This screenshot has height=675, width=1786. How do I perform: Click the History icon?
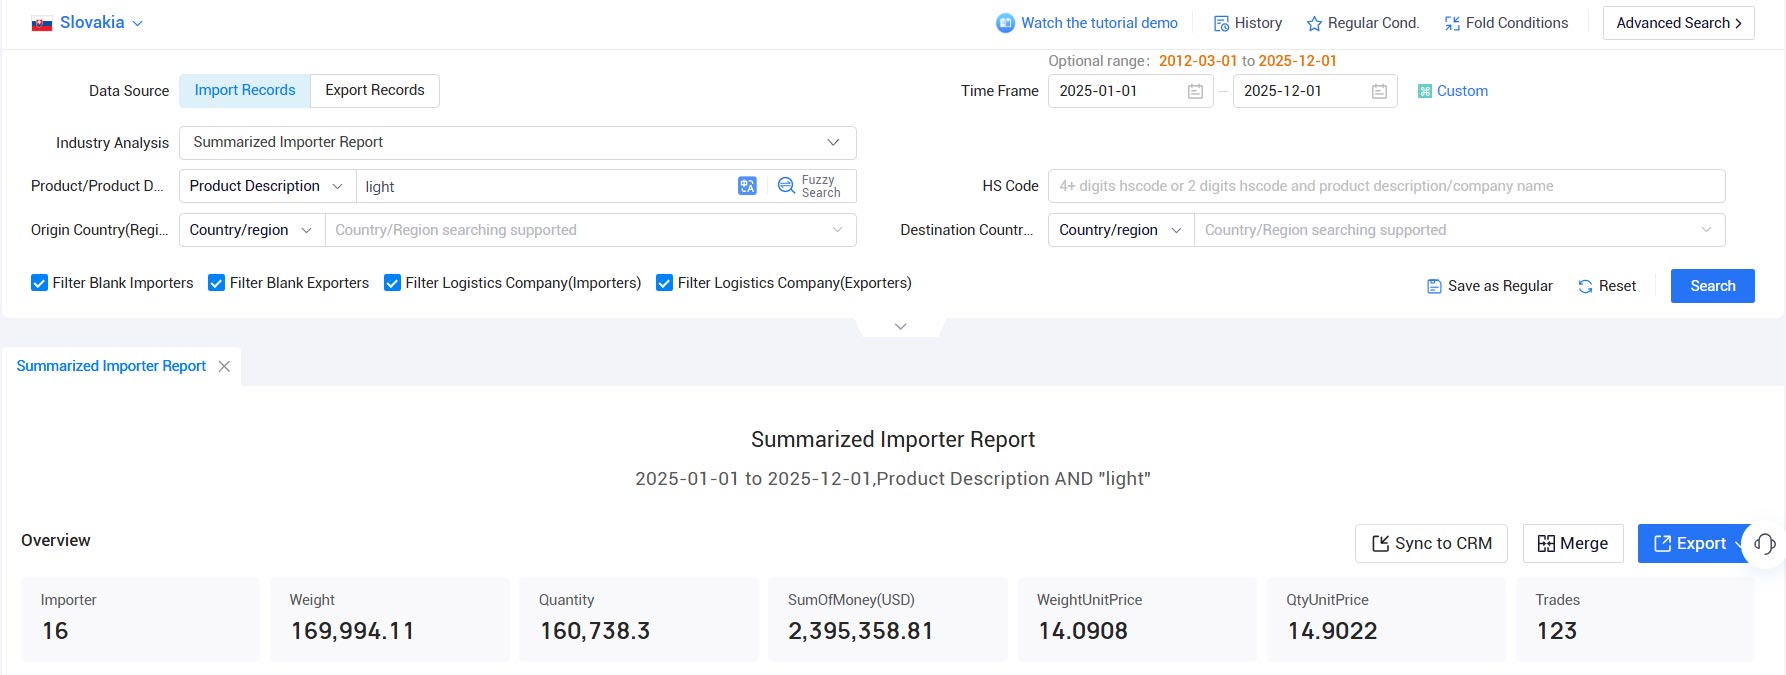pyautogui.click(x=1221, y=23)
